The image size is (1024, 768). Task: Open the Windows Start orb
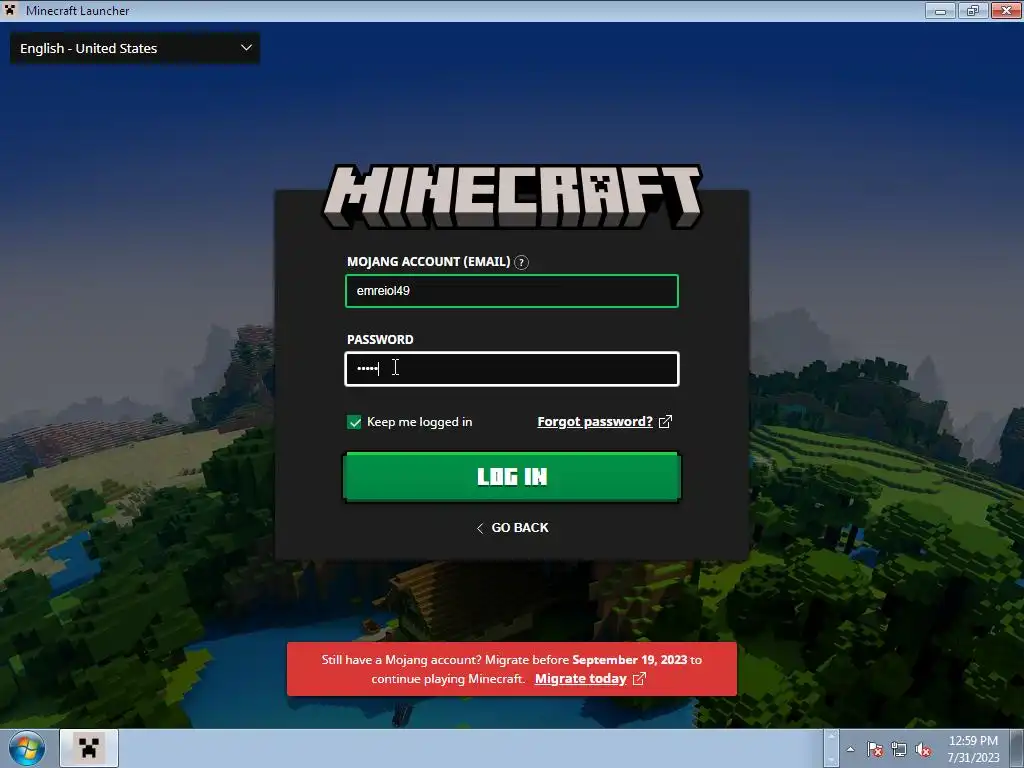(x=27, y=748)
